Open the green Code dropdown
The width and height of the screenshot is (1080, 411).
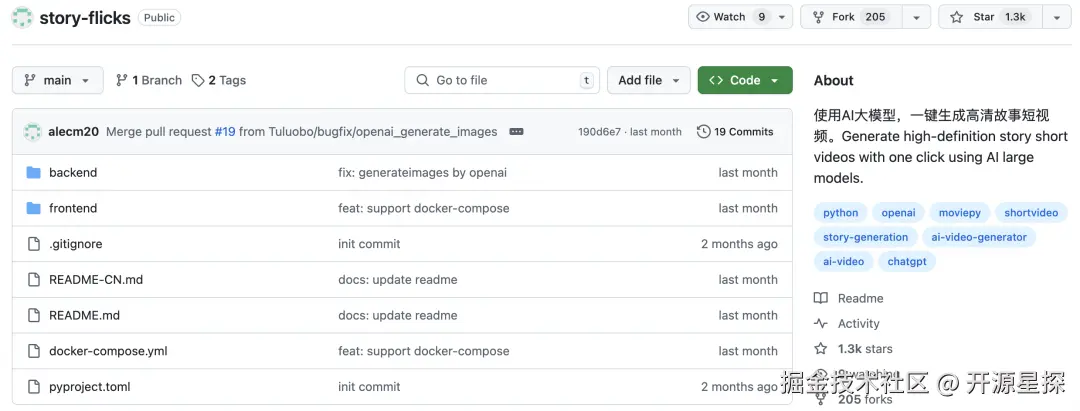pos(744,80)
